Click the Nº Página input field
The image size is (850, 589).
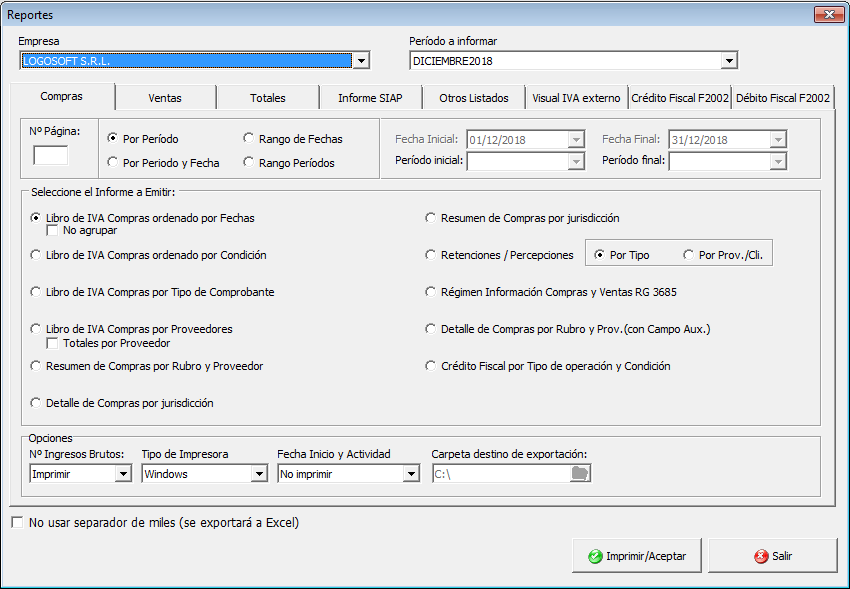point(51,155)
